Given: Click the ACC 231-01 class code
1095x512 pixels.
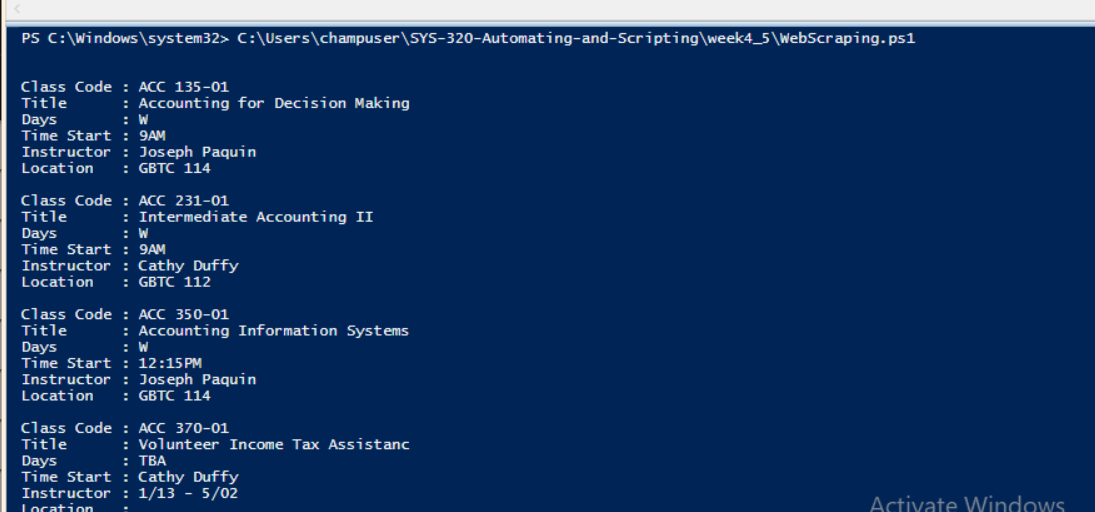Looking at the screenshot, I should [x=183, y=201].
